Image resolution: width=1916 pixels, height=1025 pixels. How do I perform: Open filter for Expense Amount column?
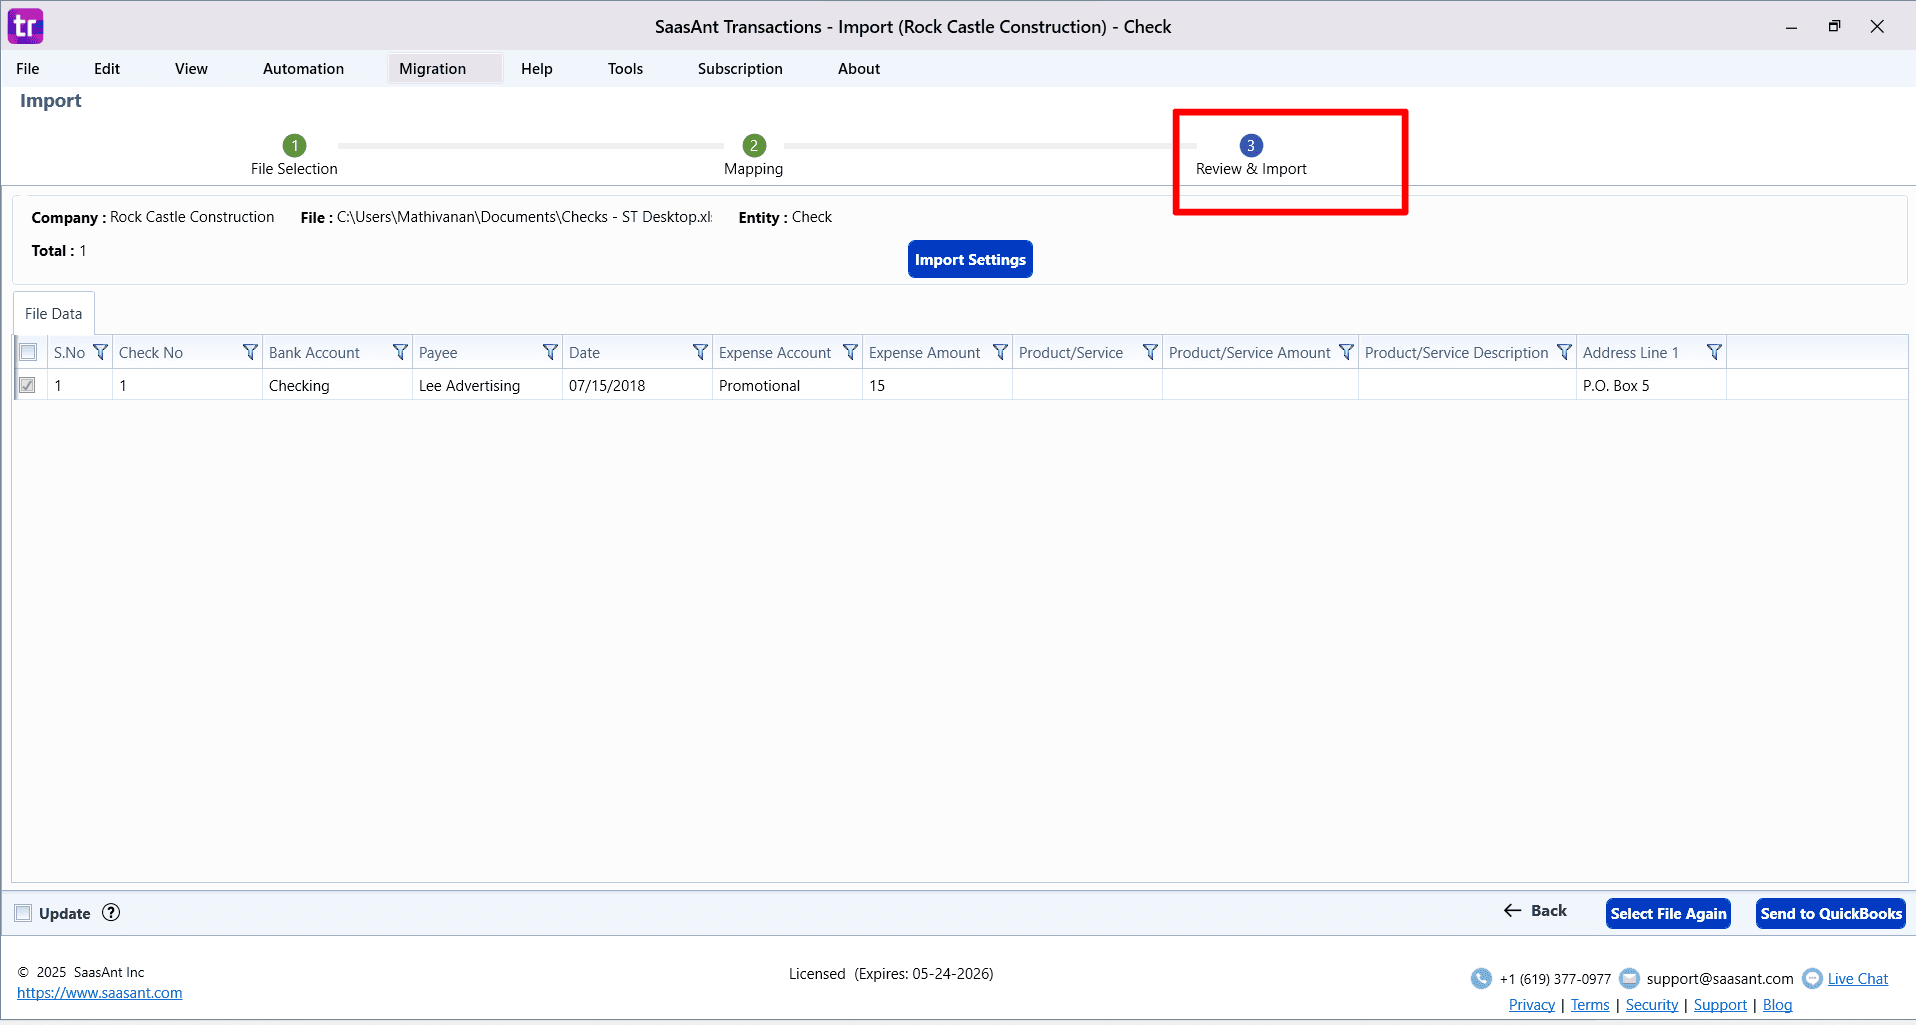click(1000, 352)
